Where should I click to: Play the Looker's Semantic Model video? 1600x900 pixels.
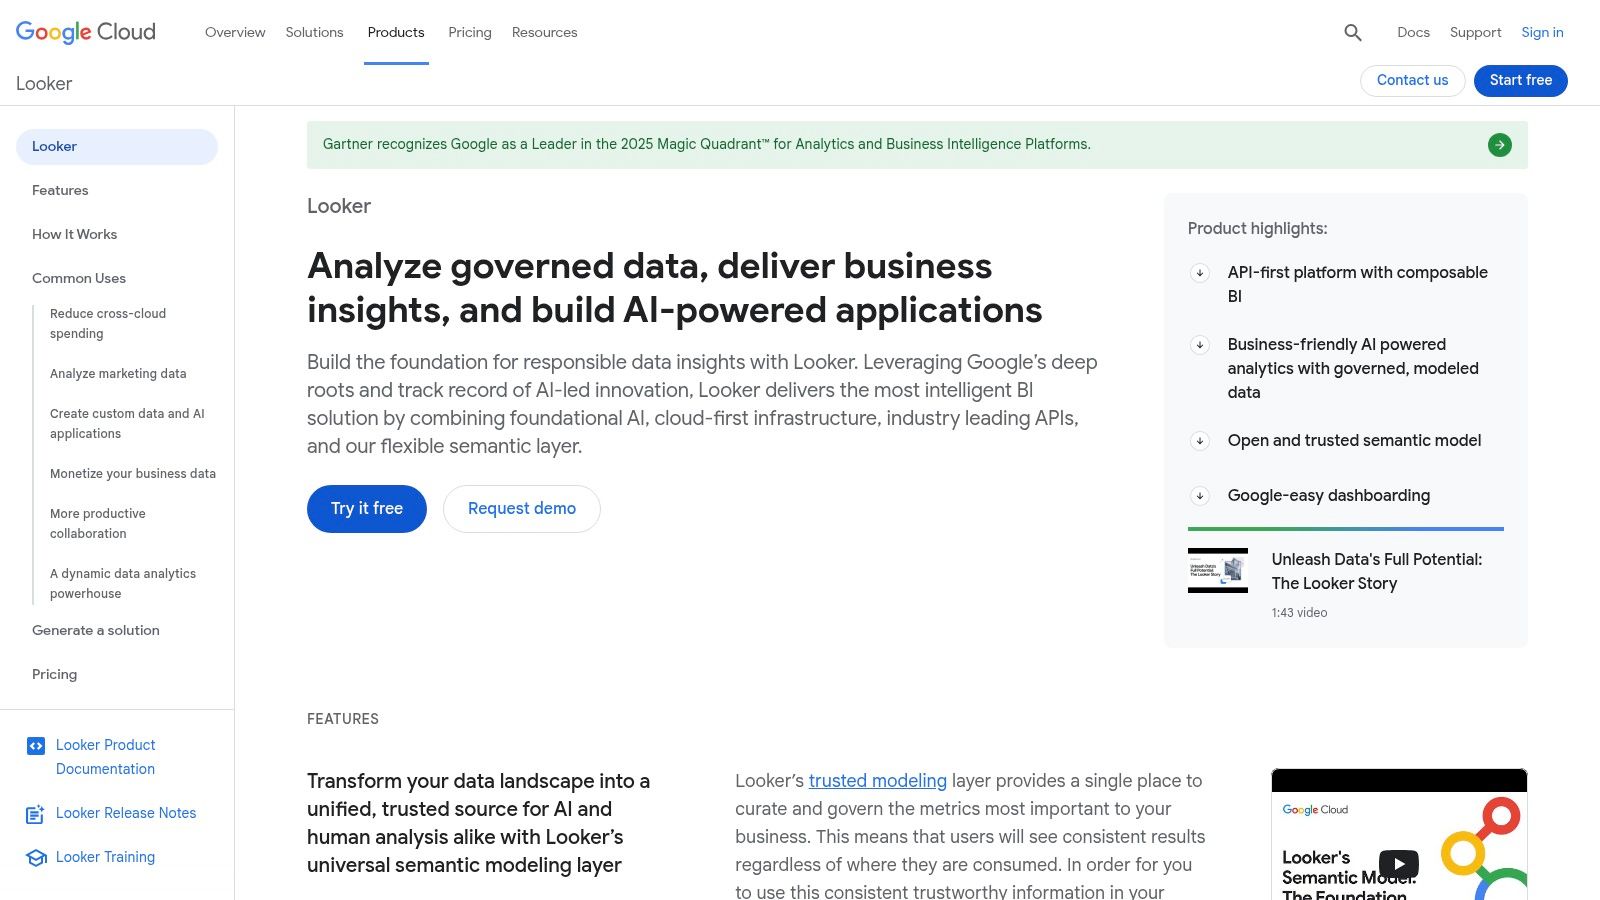(x=1398, y=863)
